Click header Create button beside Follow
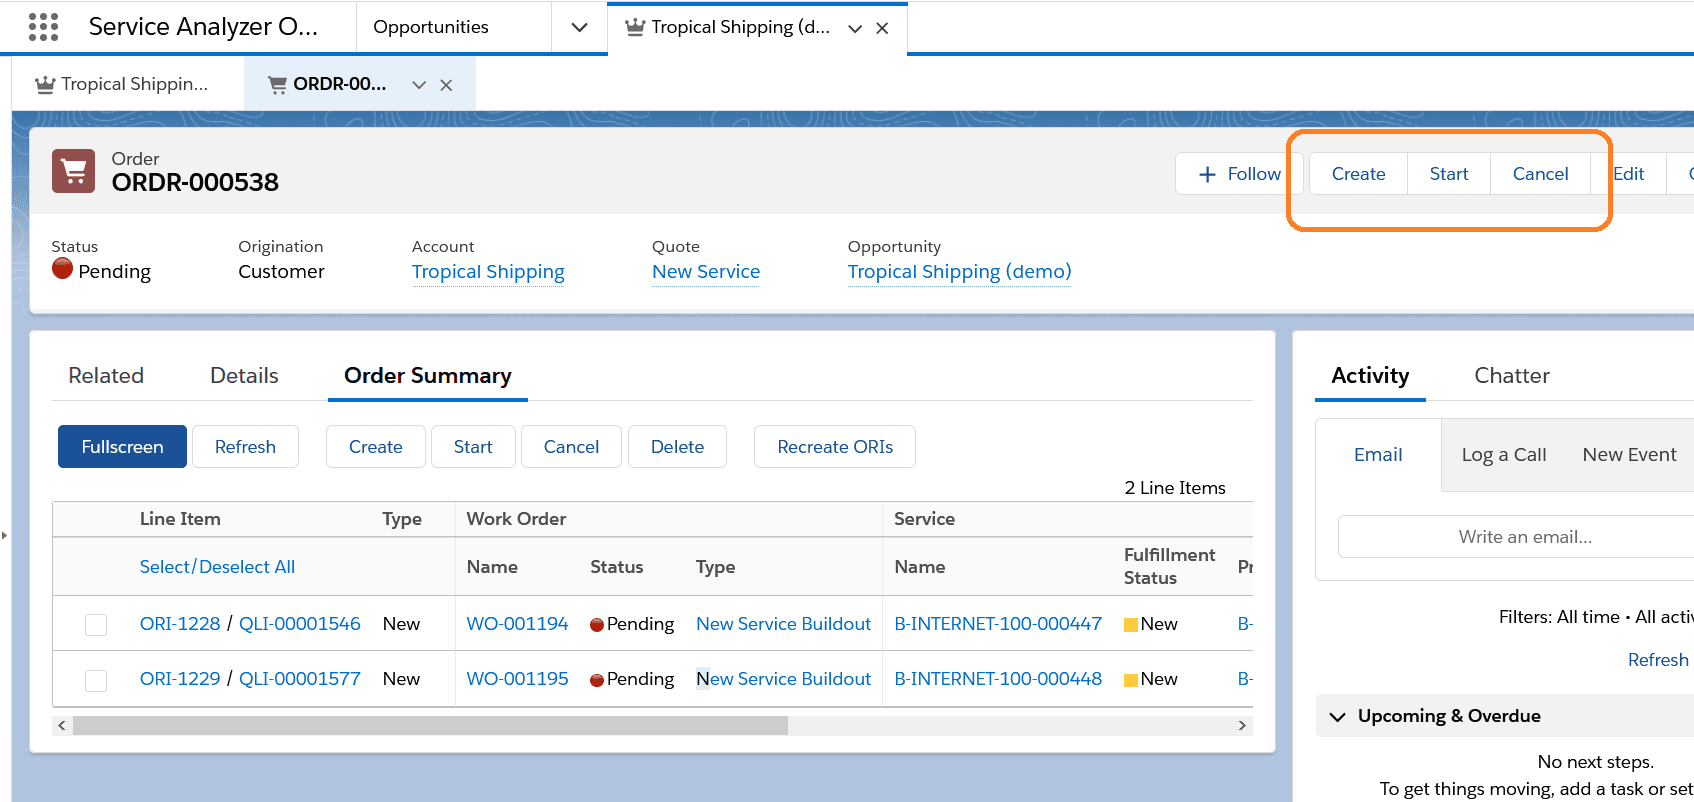The height and width of the screenshot is (802, 1694). pos(1358,174)
